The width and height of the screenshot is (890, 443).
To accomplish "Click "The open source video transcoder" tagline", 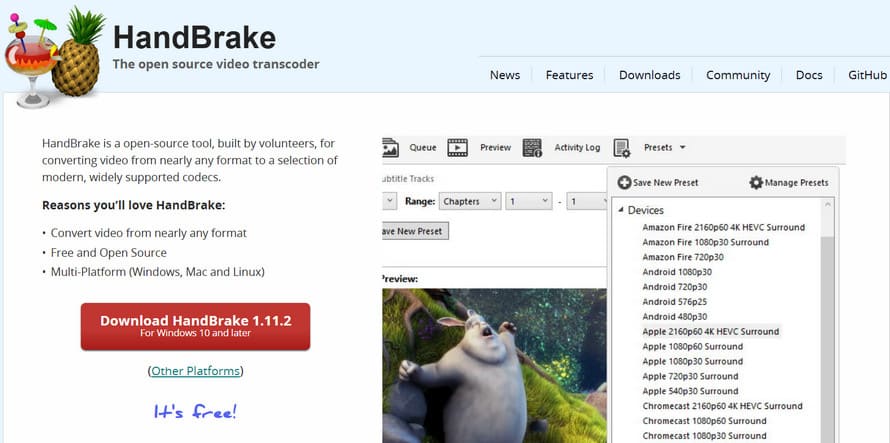I will click(216, 64).
